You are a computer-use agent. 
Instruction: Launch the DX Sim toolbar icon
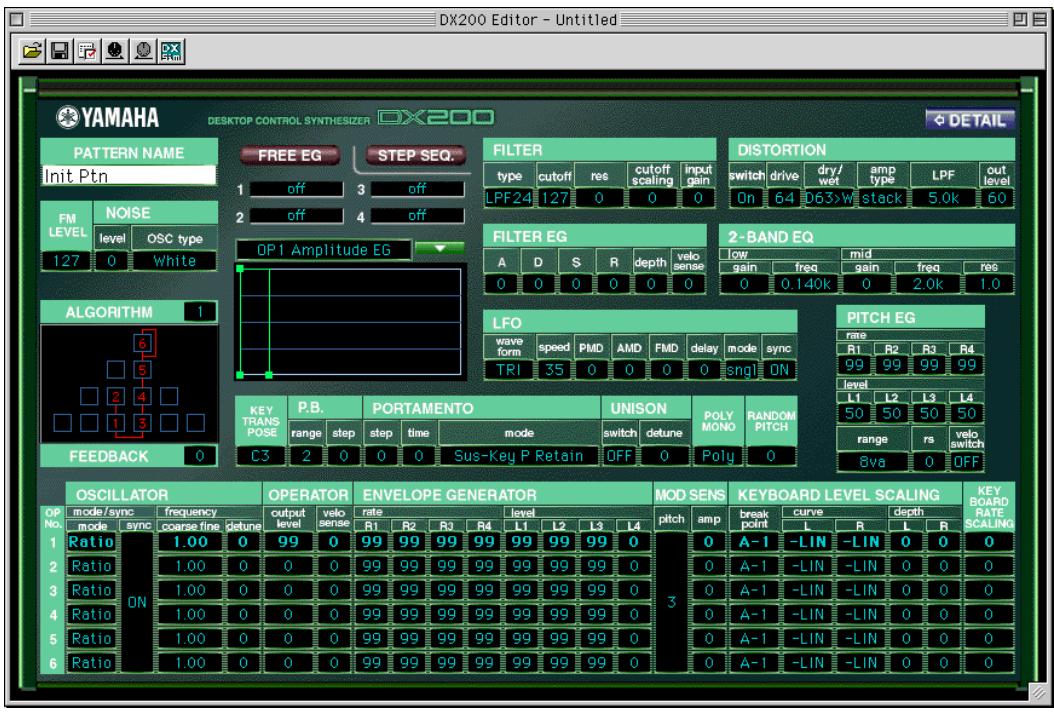tap(171, 51)
